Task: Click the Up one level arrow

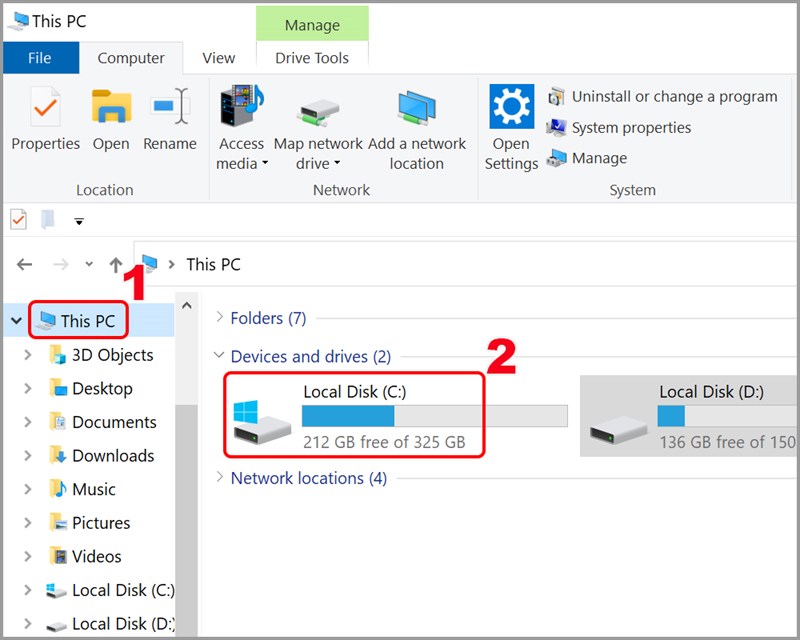Action: pyautogui.click(x=116, y=264)
